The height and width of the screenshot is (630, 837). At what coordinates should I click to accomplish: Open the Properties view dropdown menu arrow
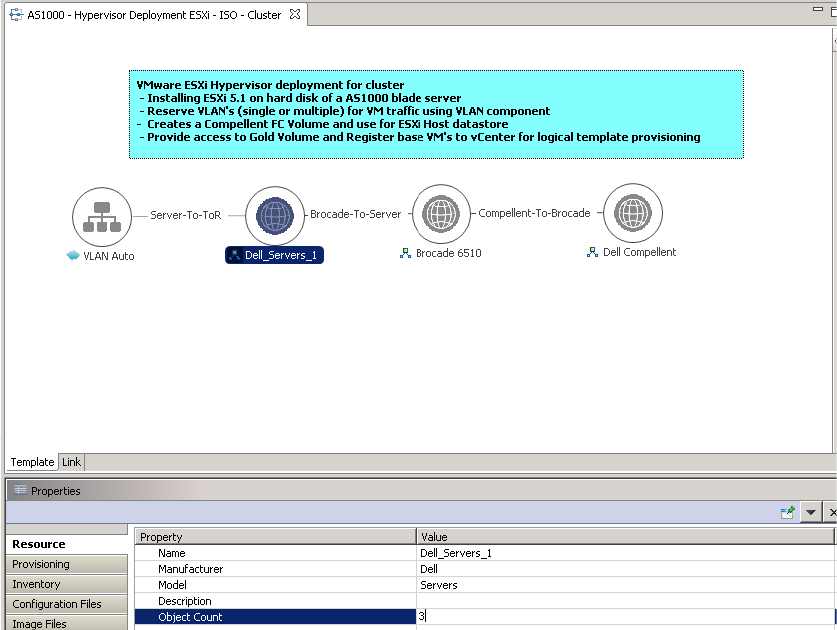click(x=811, y=512)
